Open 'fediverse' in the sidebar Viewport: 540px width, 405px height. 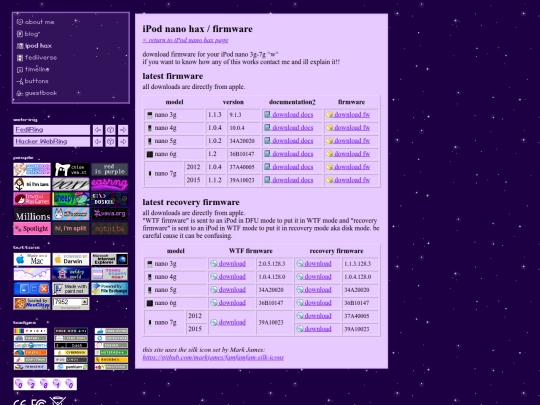point(37,58)
